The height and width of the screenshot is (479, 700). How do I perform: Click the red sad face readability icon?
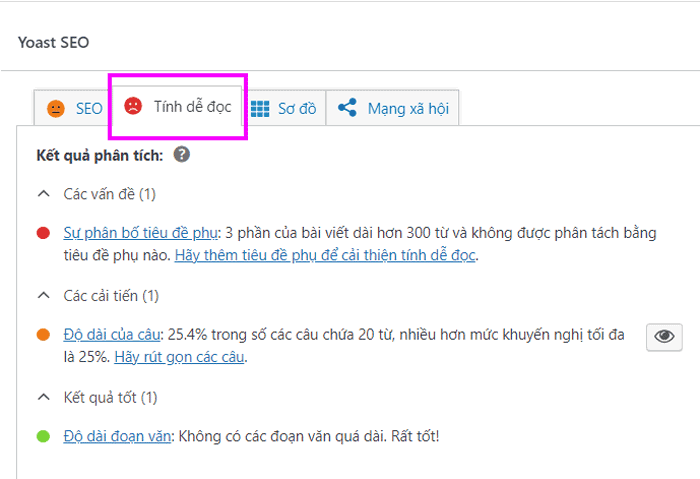click(133, 106)
